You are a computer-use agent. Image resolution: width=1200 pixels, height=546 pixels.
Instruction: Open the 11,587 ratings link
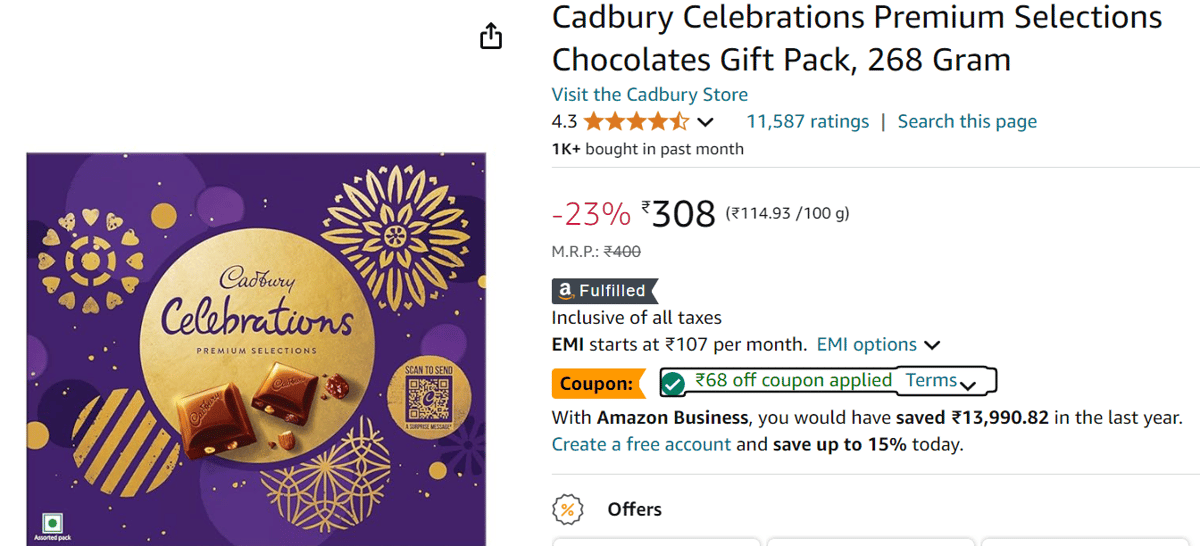click(x=807, y=122)
